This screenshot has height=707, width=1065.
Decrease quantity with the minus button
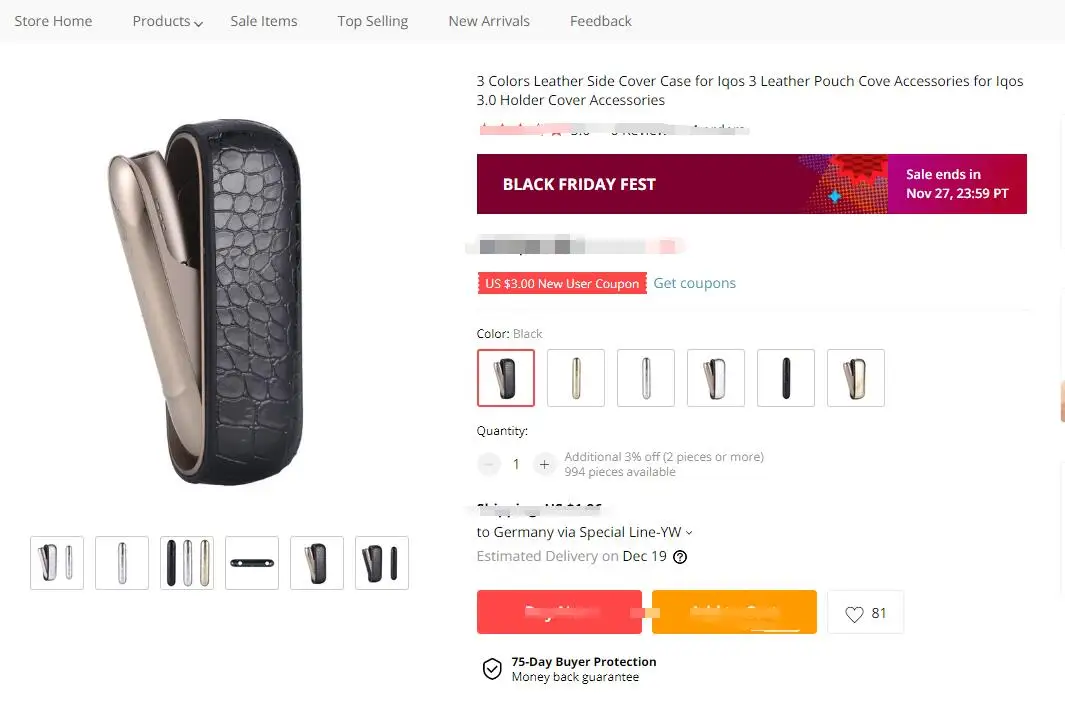point(489,464)
